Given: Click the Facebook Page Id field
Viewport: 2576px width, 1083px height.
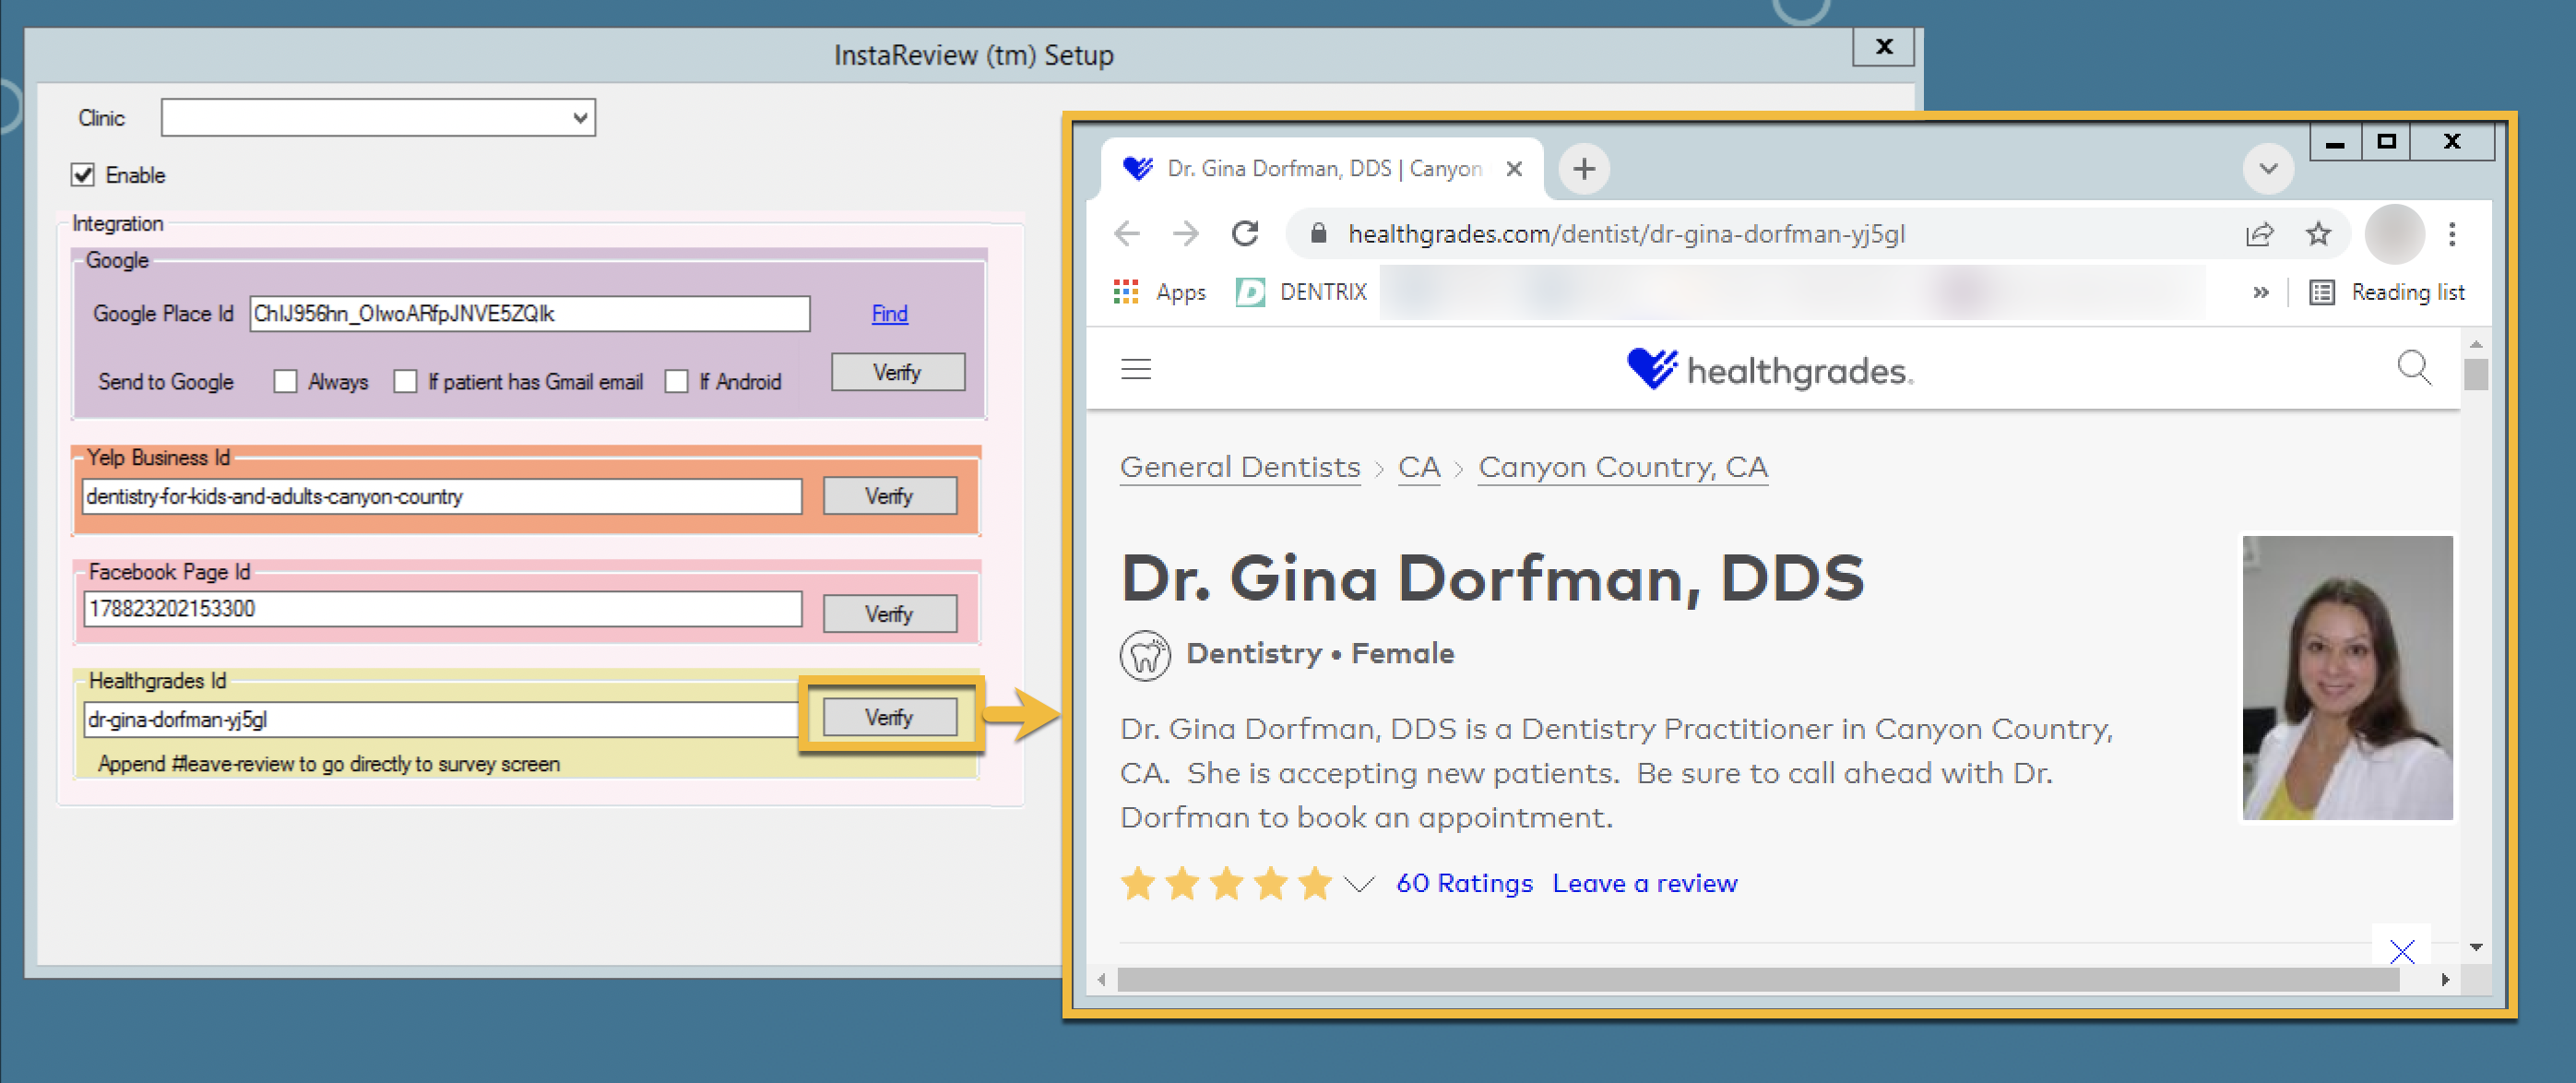Looking at the screenshot, I should pos(442,609).
